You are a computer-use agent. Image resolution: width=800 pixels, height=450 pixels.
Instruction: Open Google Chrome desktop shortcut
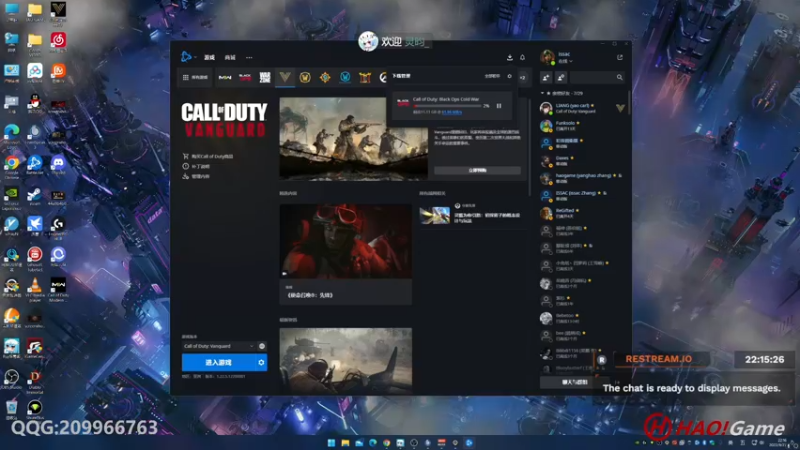click(x=12, y=166)
